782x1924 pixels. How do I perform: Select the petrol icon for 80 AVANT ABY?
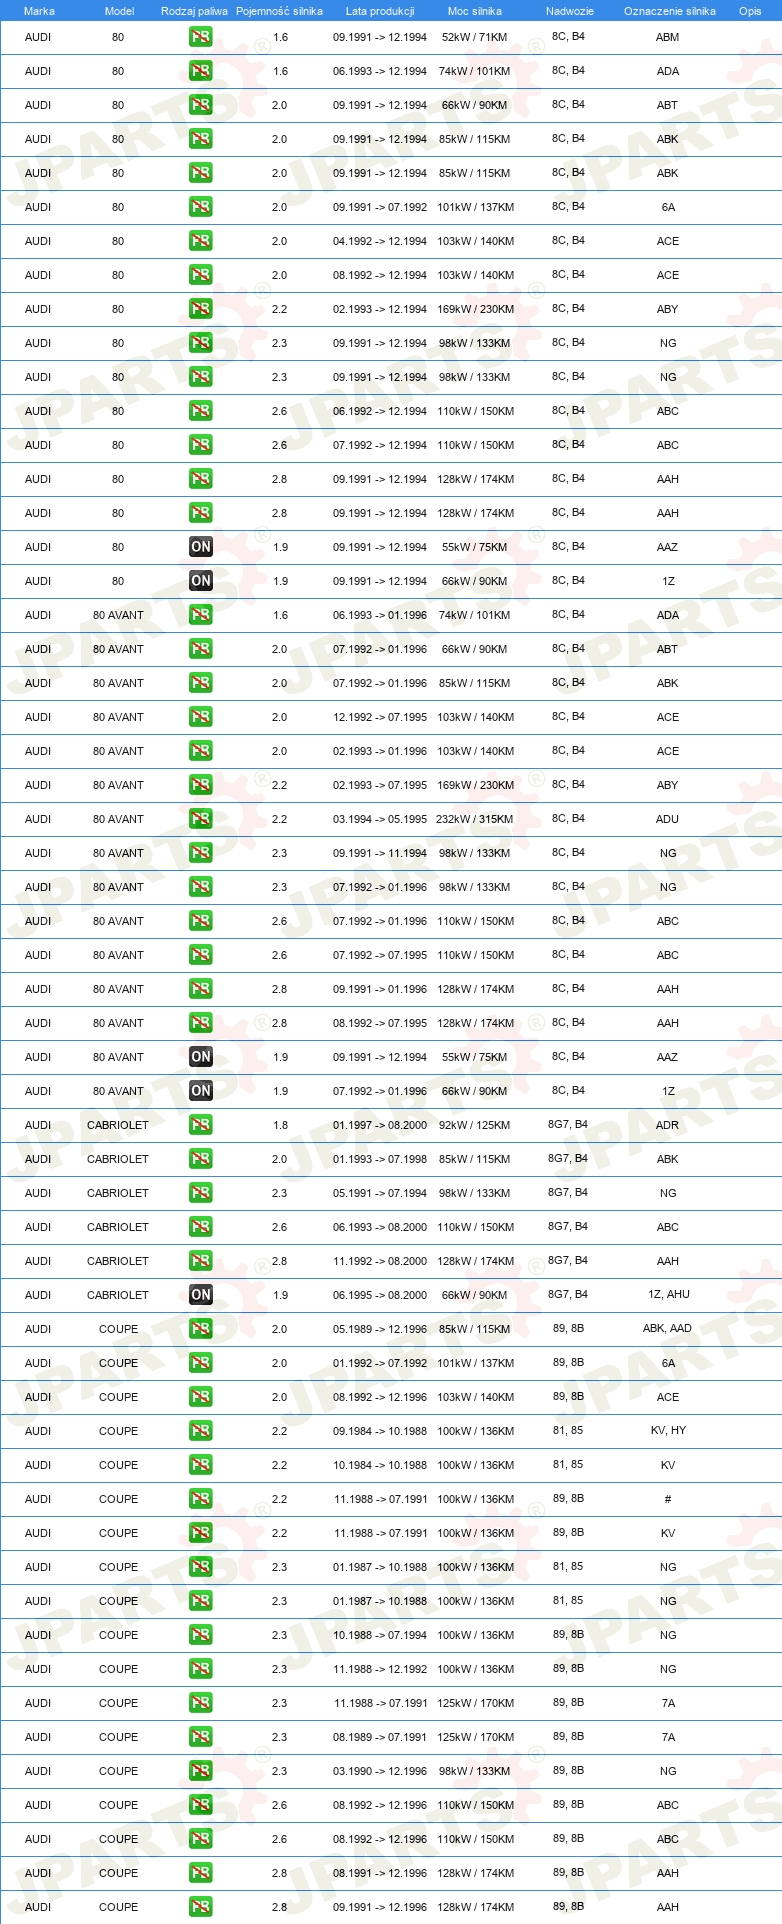click(x=201, y=785)
